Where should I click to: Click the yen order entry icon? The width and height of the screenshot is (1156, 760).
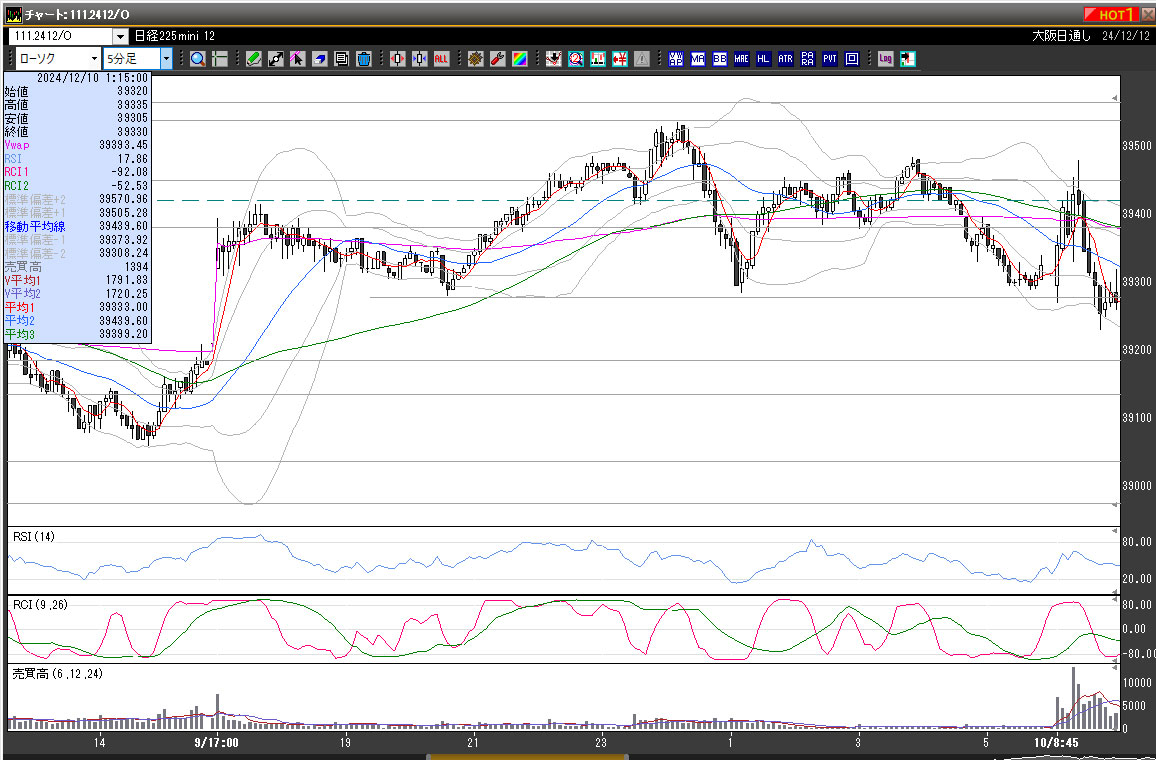click(x=620, y=59)
